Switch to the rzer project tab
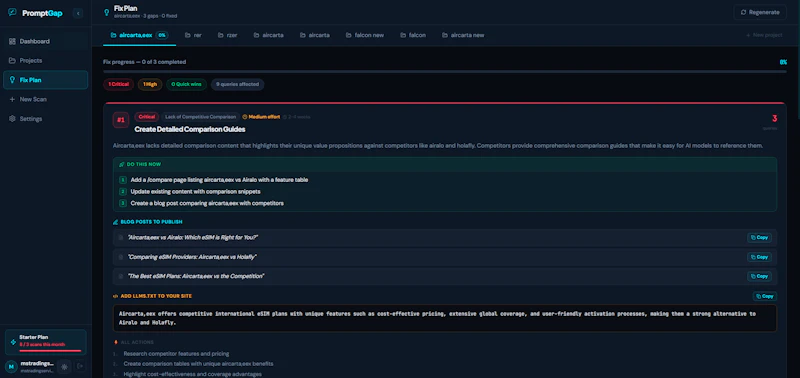The width and height of the screenshot is (800, 378). 228,35
